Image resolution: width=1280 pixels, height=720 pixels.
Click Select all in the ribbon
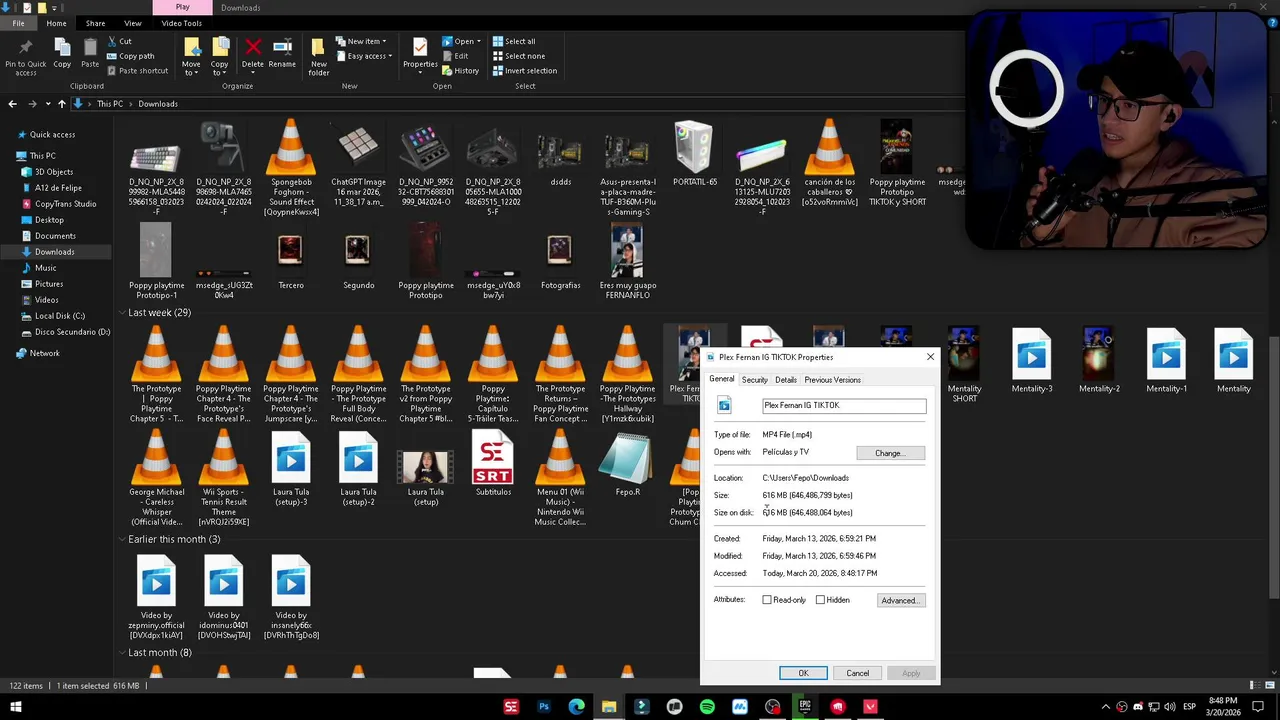pos(513,41)
